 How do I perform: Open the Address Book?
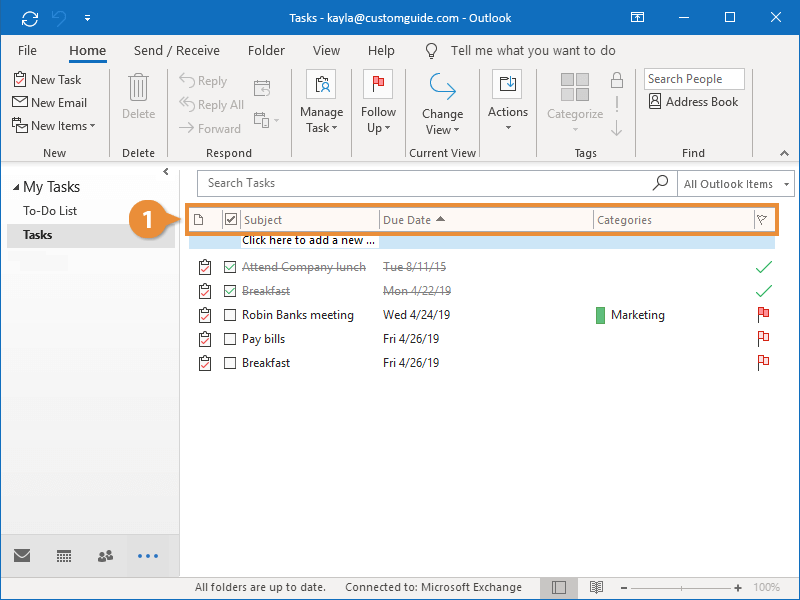coord(693,102)
